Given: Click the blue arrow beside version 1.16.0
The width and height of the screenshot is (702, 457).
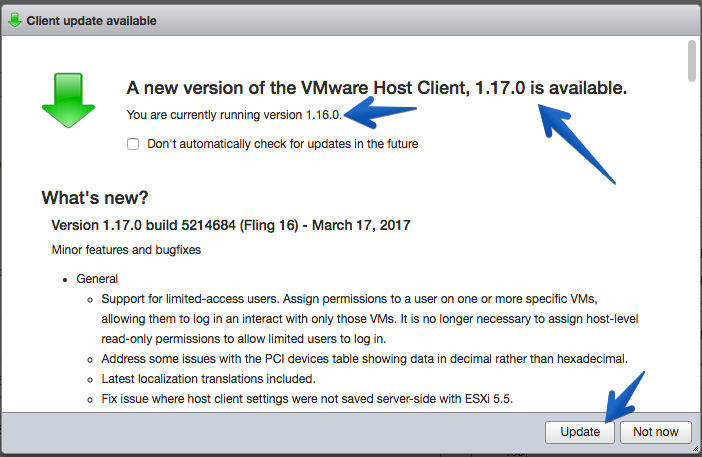Looking at the screenshot, I should pyautogui.click(x=380, y=112).
